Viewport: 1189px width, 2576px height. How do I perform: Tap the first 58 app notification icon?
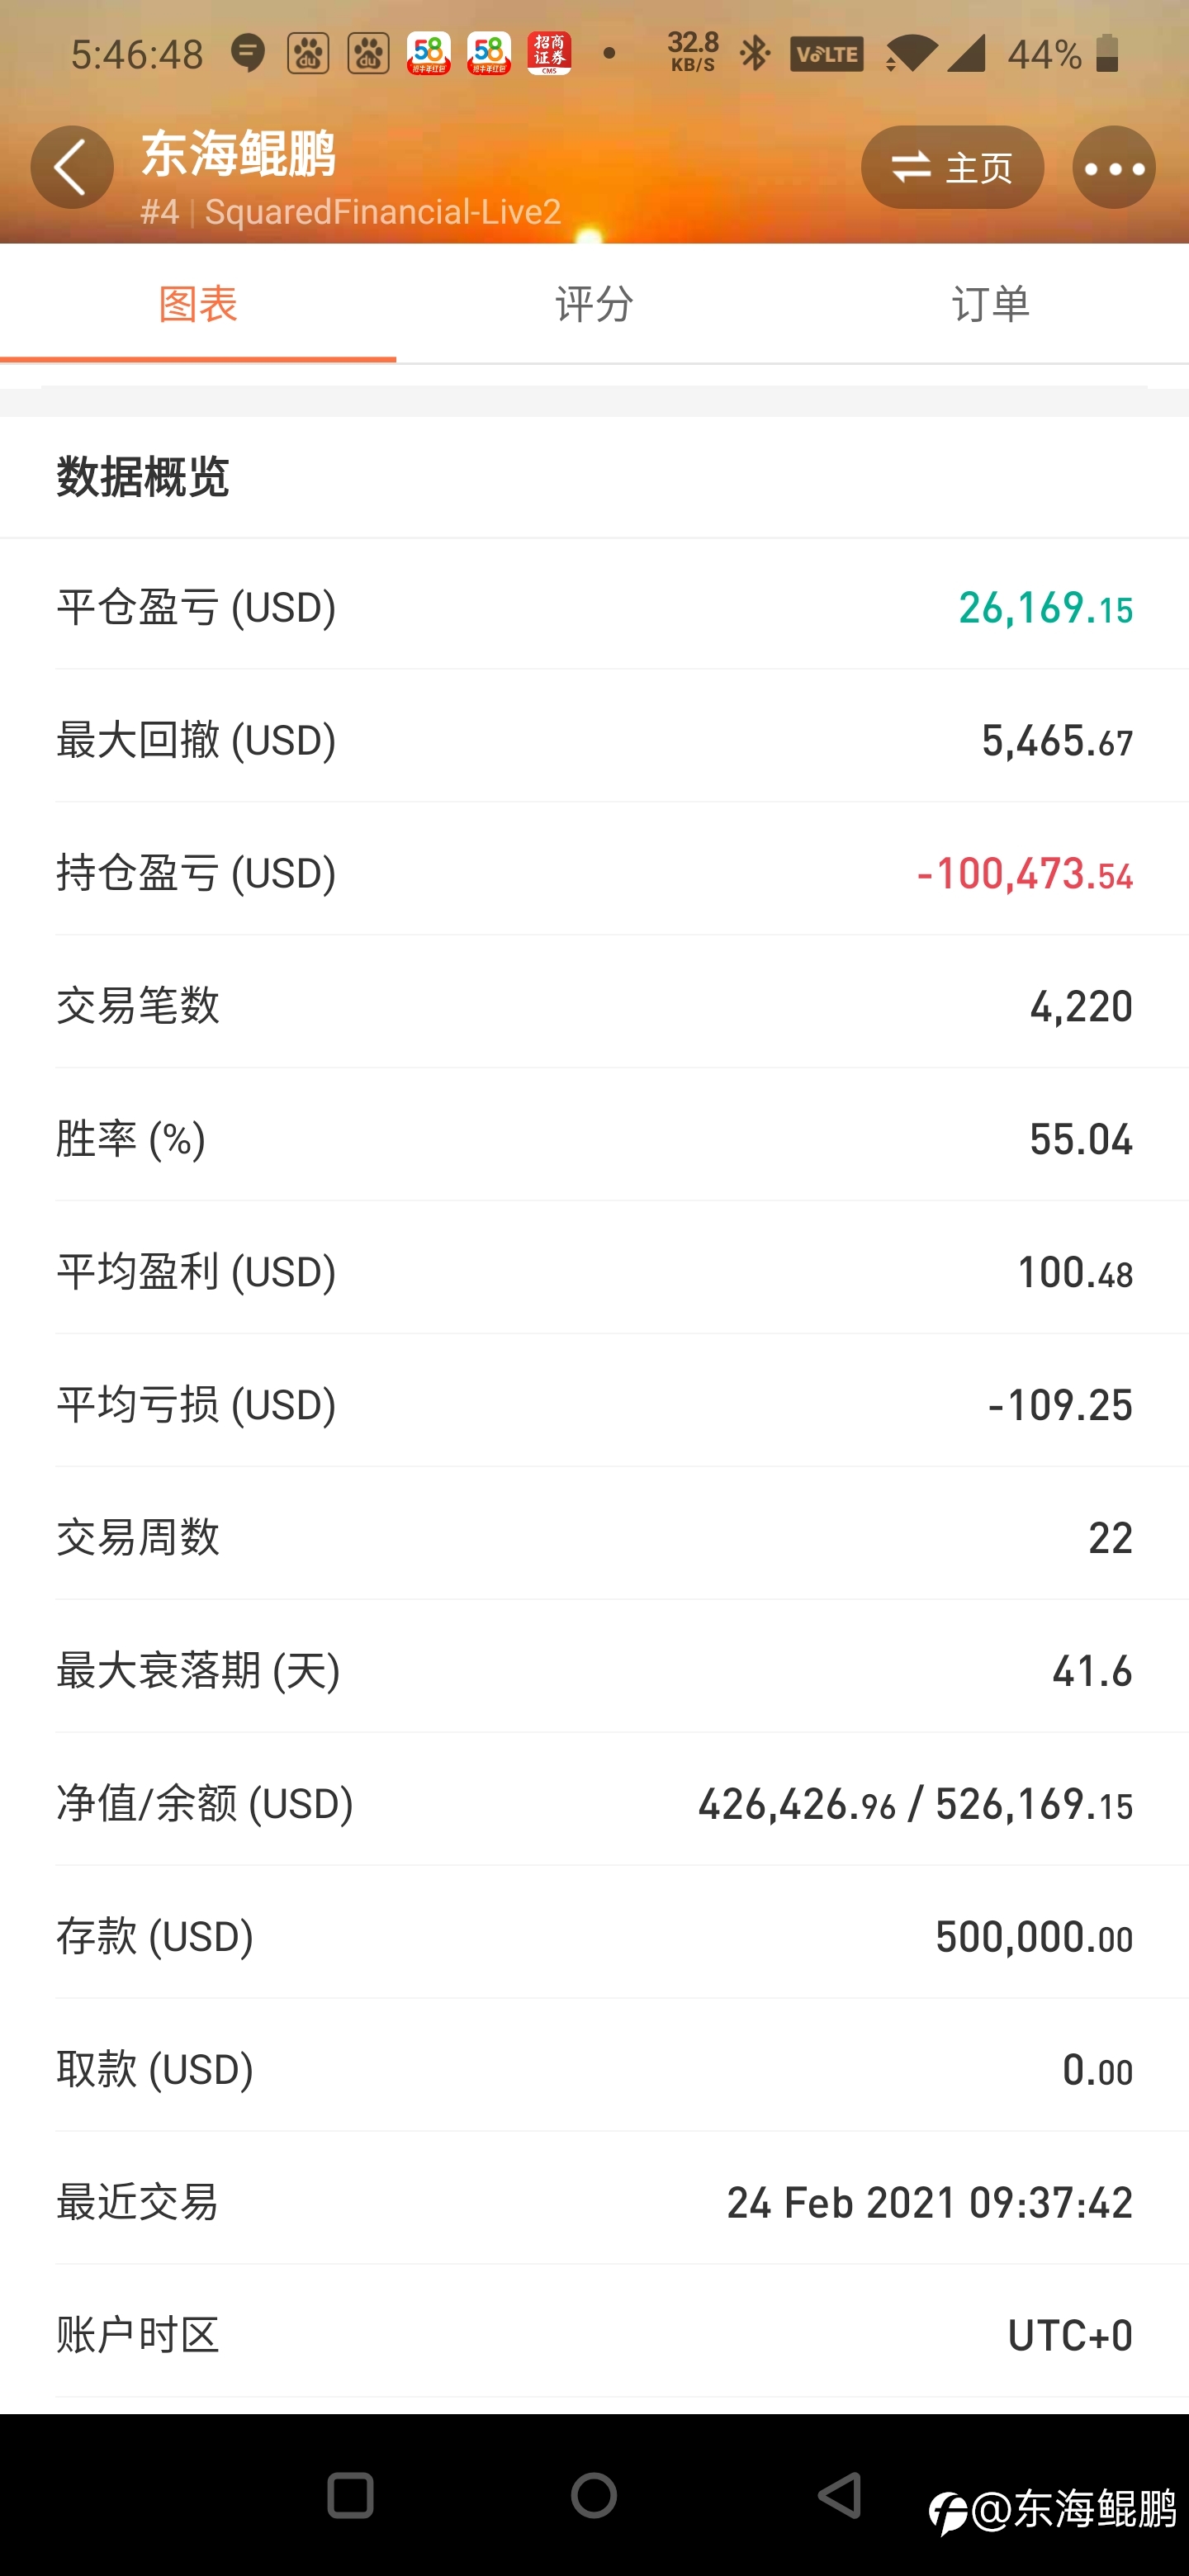pyautogui.click(x=428, y=53)
